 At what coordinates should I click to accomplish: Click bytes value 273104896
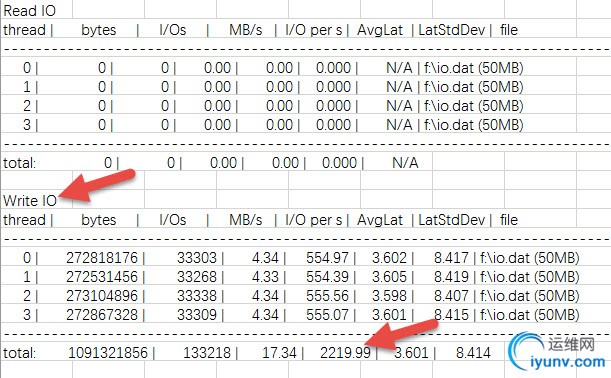pos(102,296)
